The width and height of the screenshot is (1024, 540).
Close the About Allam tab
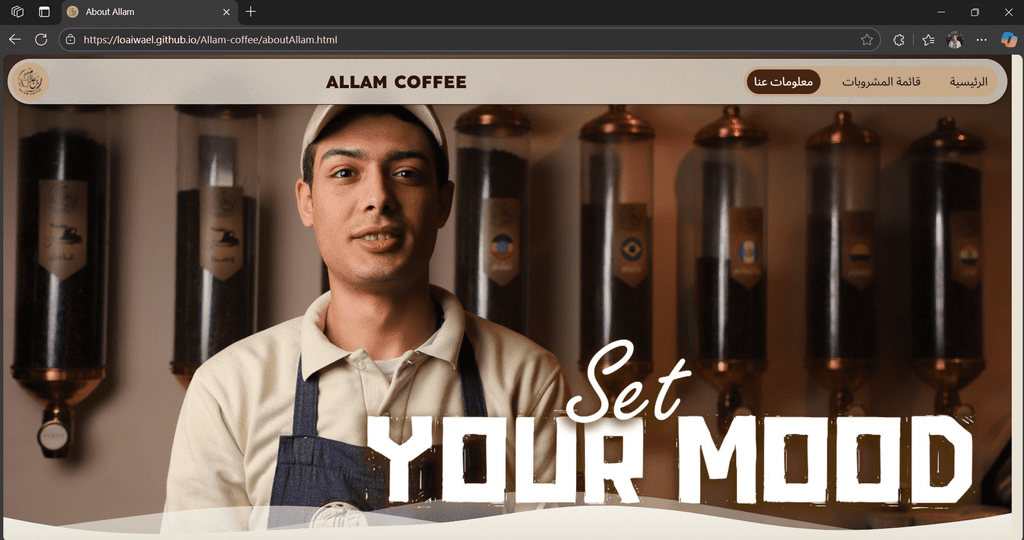click(227, 12)
